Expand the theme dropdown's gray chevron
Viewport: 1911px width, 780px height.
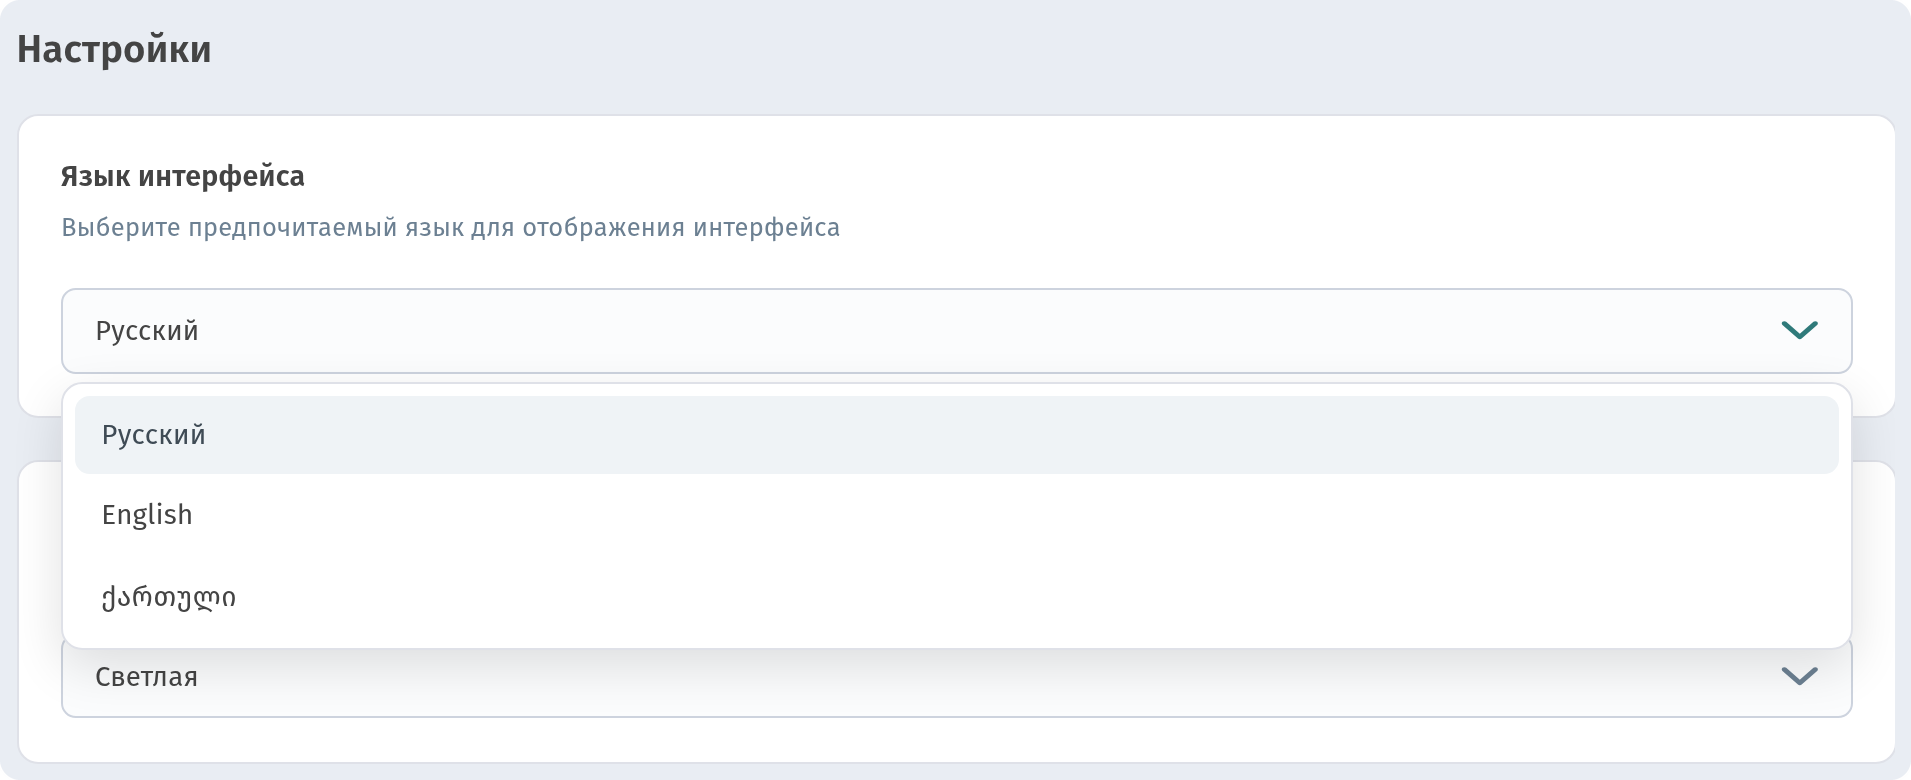[1799, 676]
